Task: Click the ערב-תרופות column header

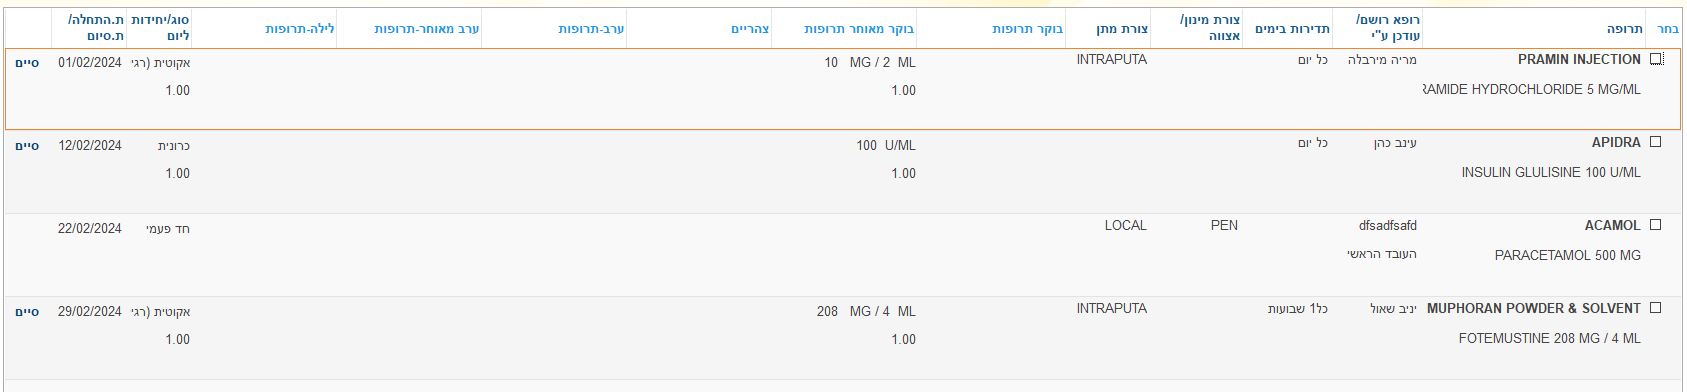Action: point(591,29)
